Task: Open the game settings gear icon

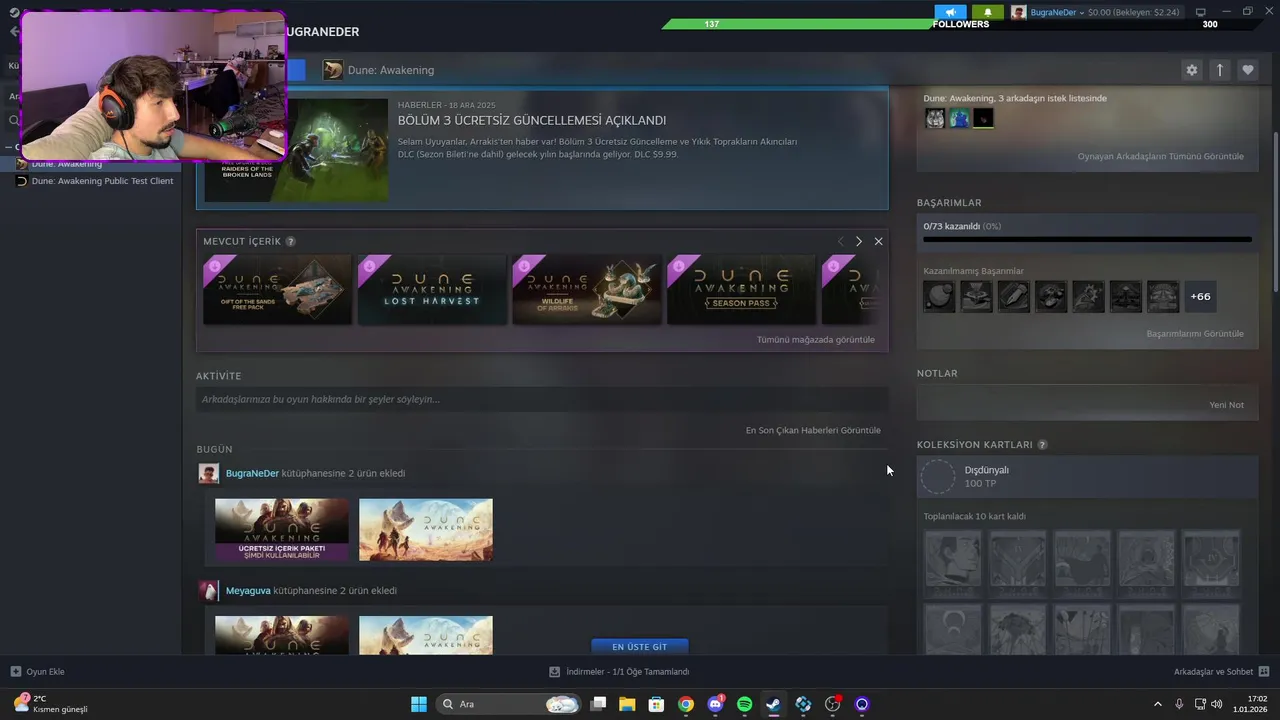Action: pyautogui.click(x=1191, y=70)
